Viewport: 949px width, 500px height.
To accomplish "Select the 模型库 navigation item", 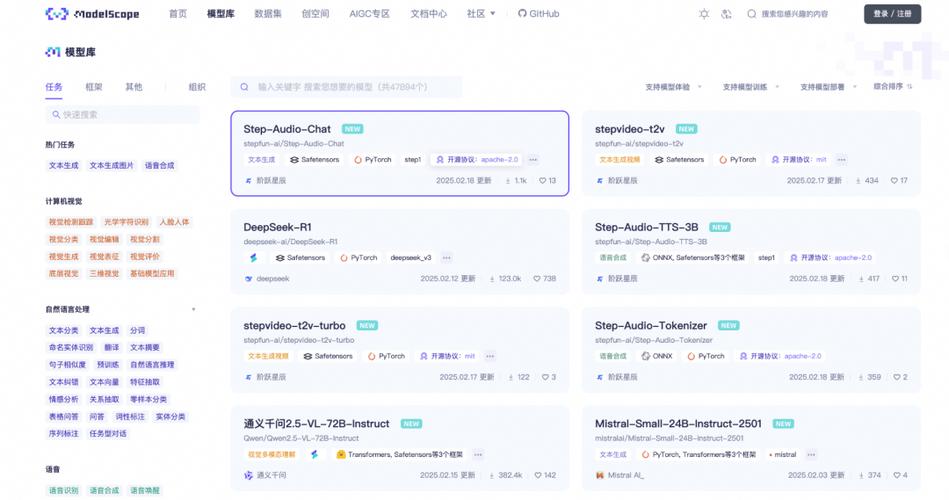I will coord(221,13).
